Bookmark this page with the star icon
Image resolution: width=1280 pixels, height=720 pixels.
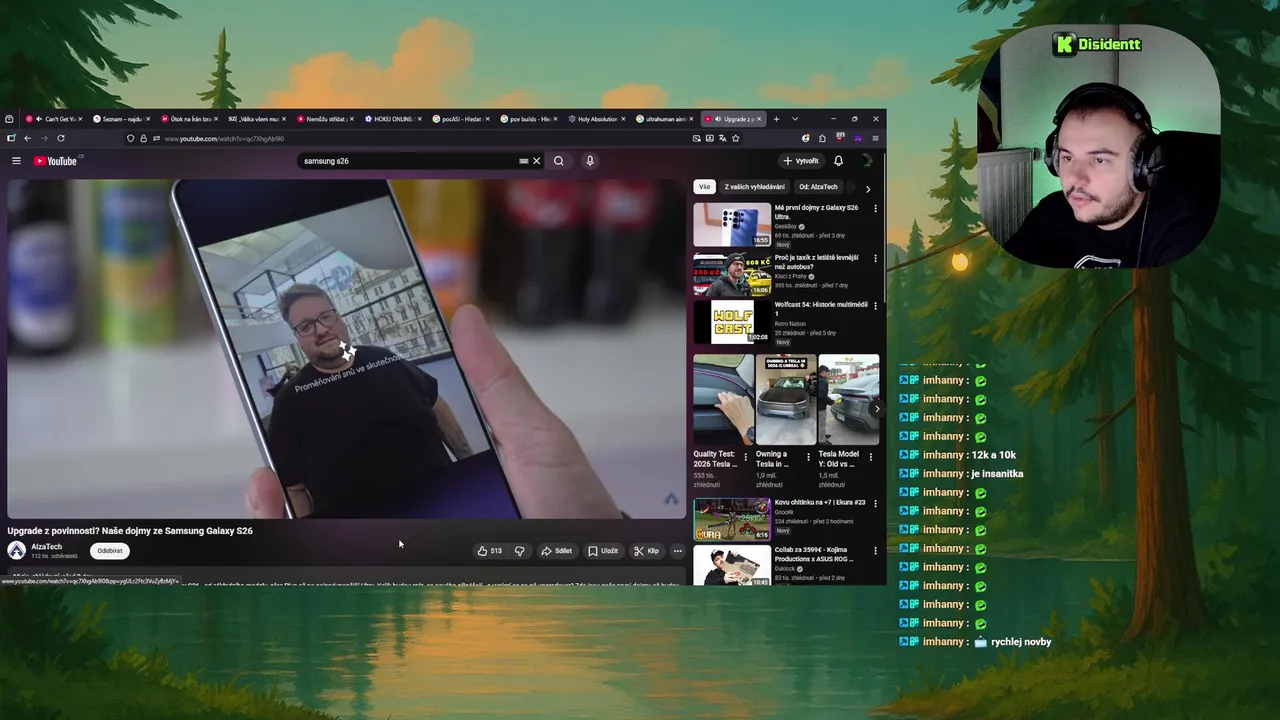(x=736, y=138)
